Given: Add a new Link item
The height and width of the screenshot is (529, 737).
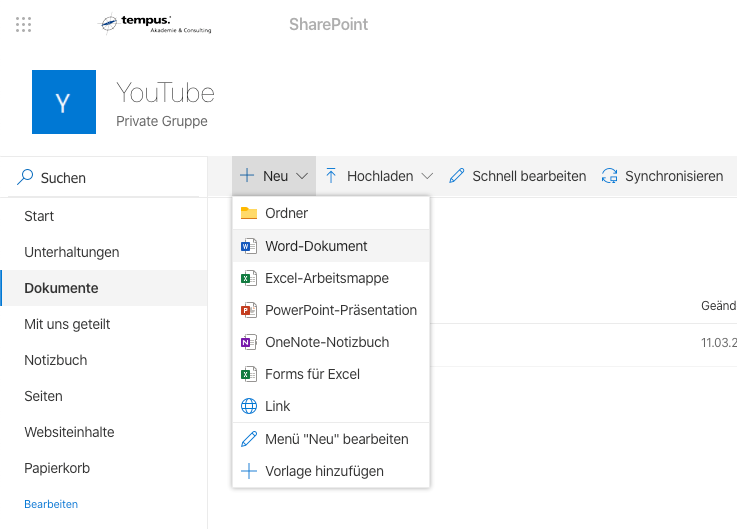Looking at the screenshot, I should point(331,406).
